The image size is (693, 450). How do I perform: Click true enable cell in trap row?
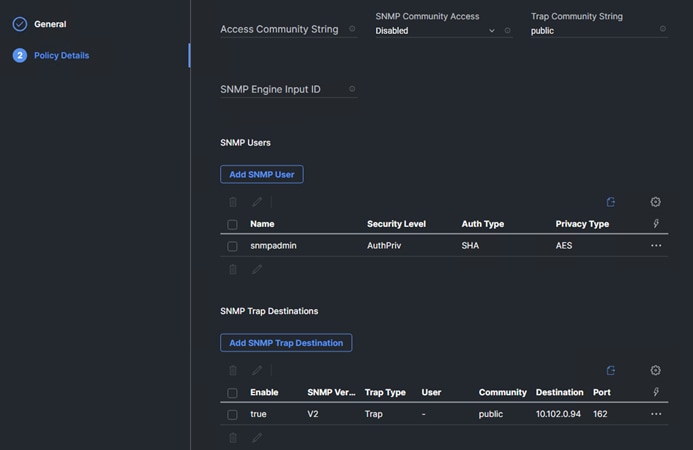click(x=258, y=414)
